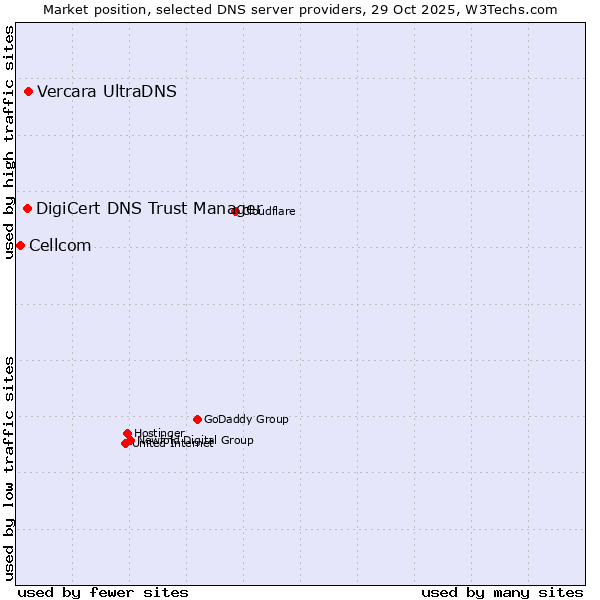Click the 'used by high traffic sites' axis label
600x600 pixels.
point(9,142)
